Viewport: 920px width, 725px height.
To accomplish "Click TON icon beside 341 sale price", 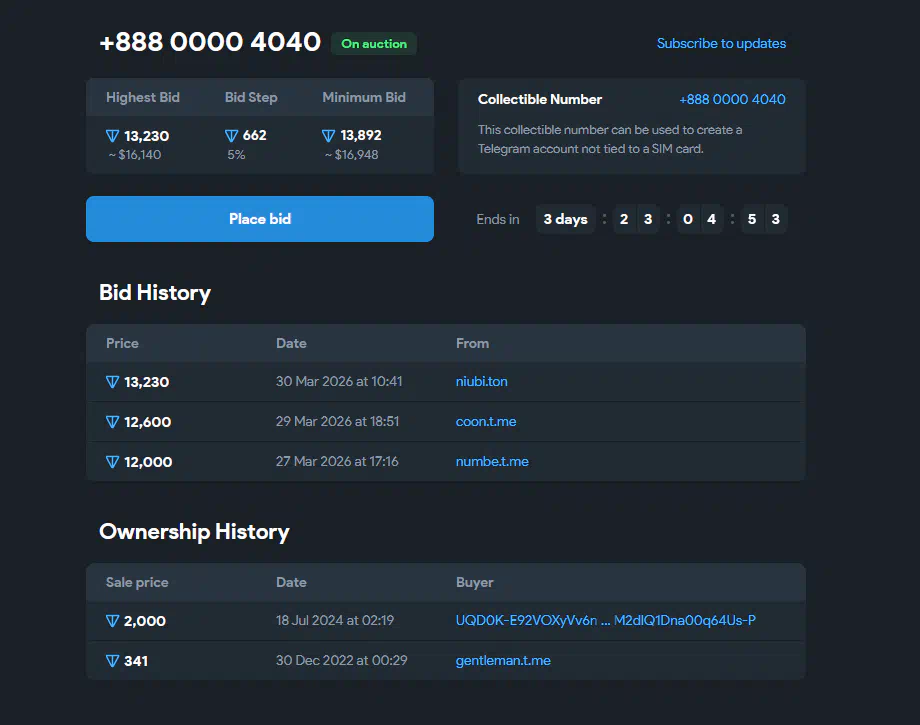I will tap(113, 661).
